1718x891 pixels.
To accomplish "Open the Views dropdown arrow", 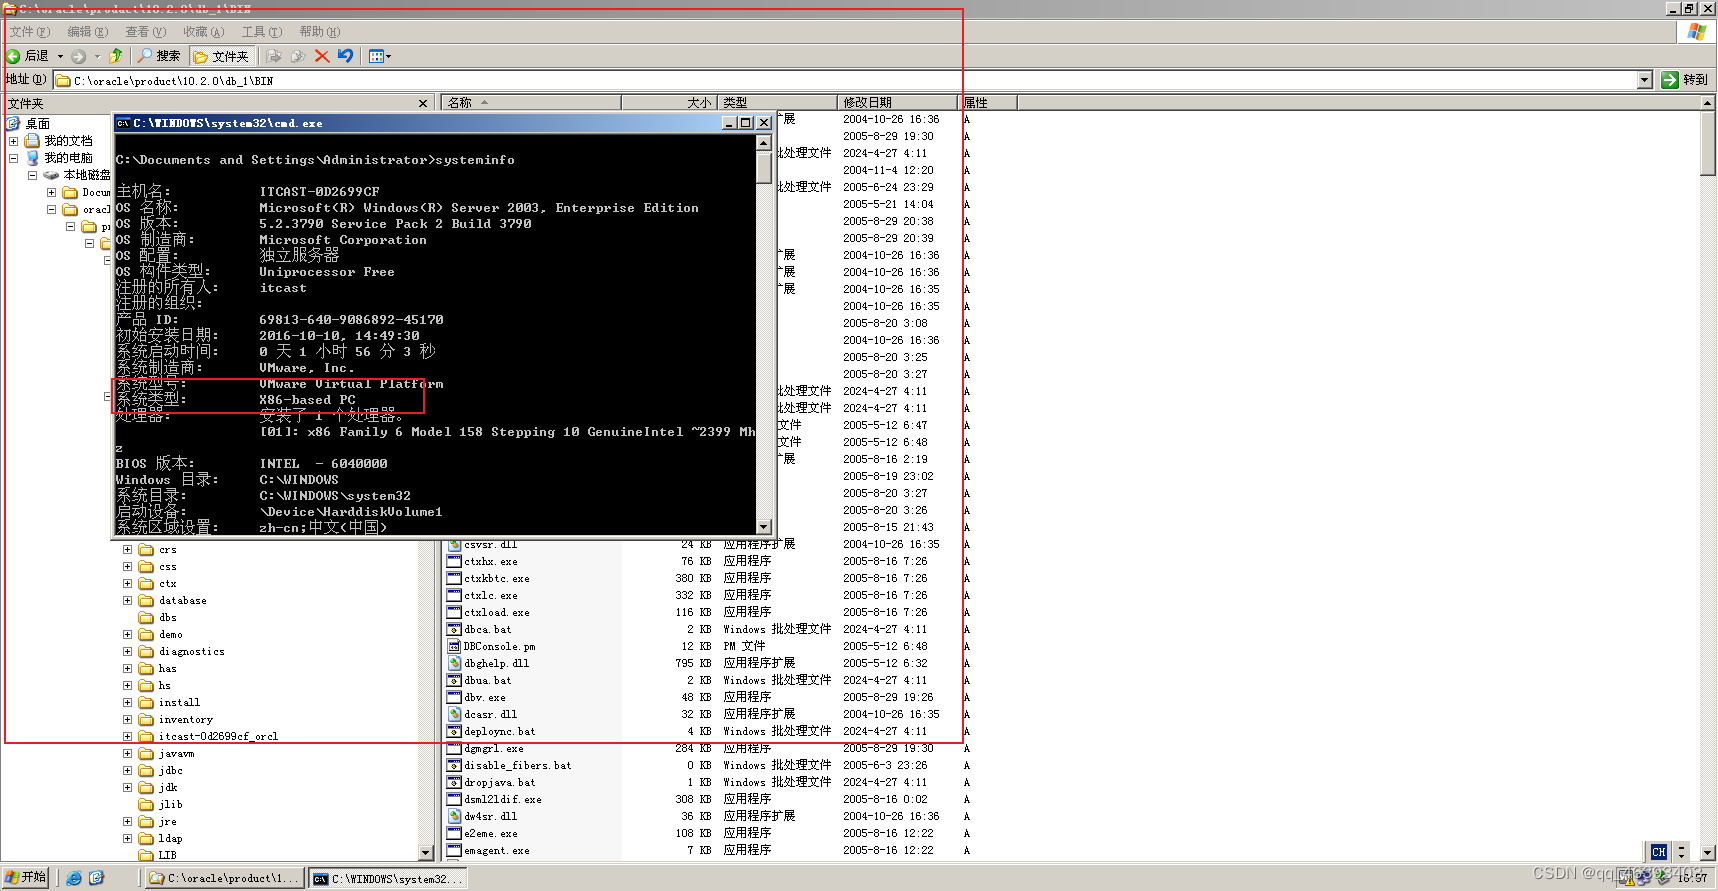I will [x=388, y=56].
